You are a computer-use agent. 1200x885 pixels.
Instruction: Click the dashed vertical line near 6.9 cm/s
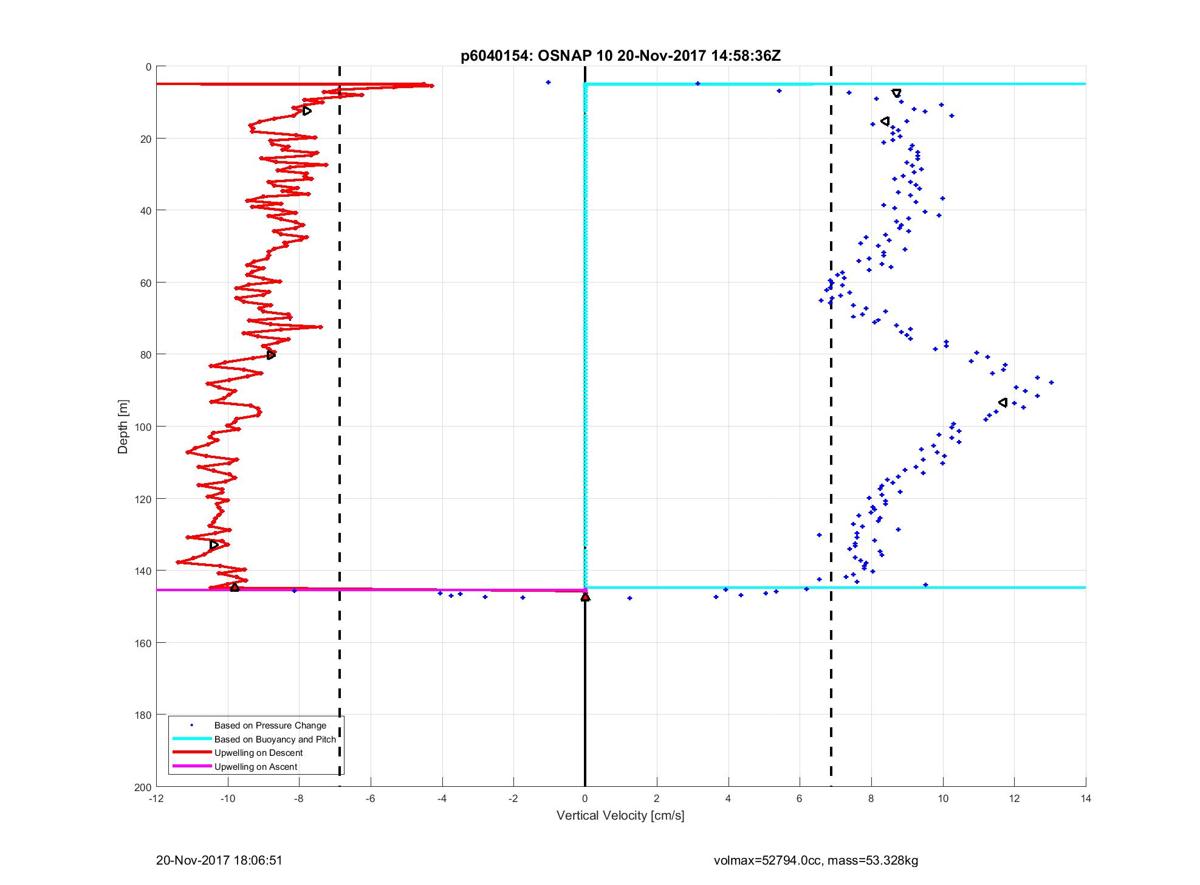pos(831,427)
